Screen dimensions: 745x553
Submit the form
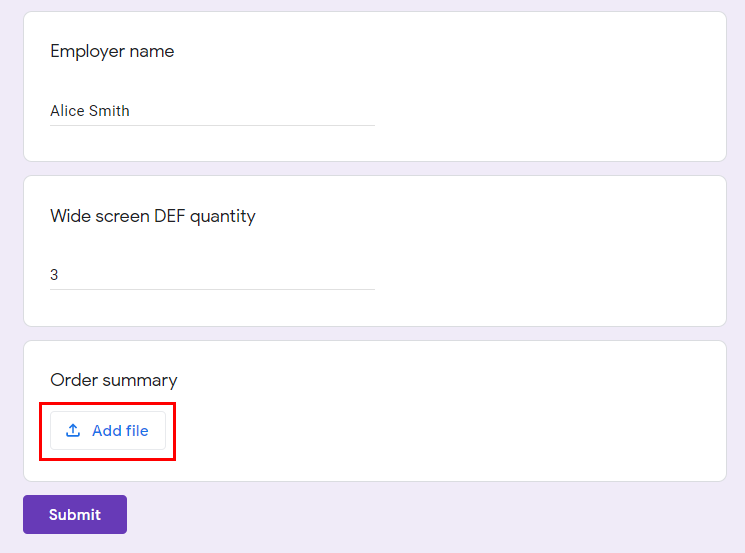pos(75,515)
